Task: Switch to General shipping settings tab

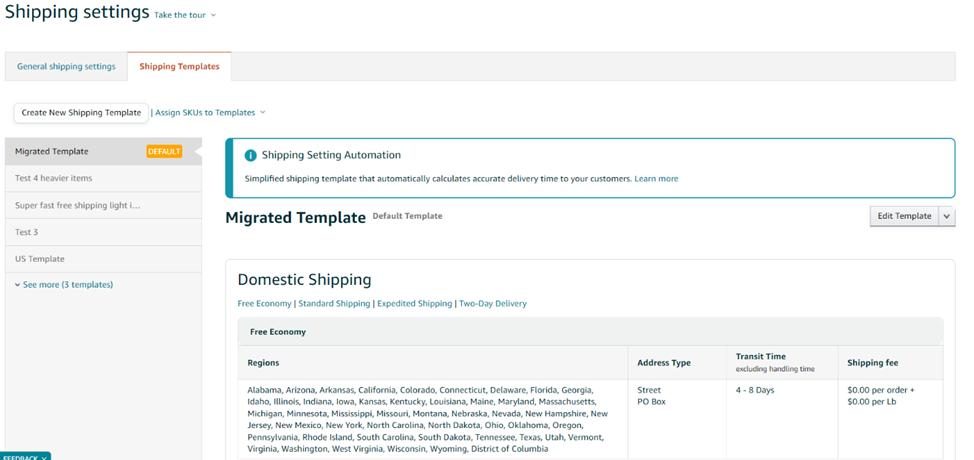Action: pyautogui.click(x=66, y=67)
